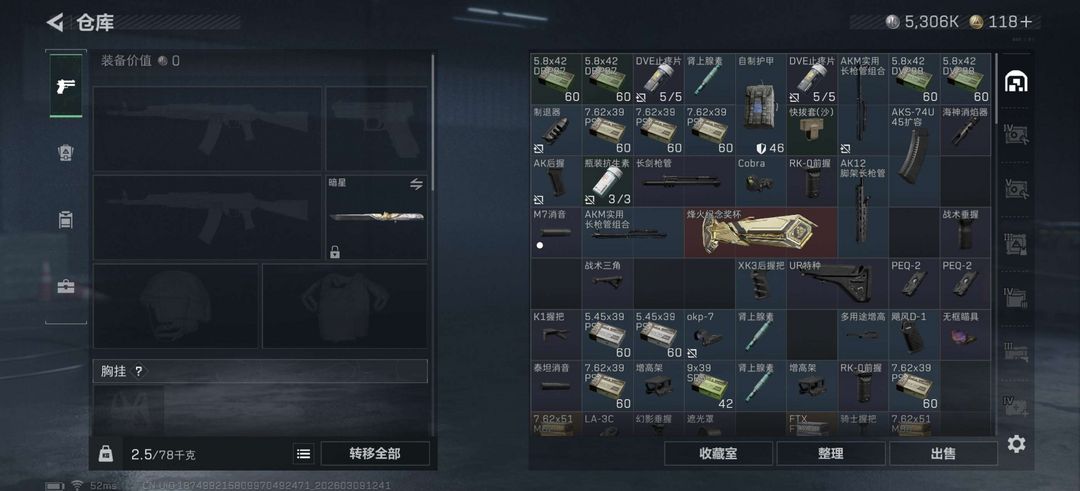Toggle the swap arrows on 暗星 knife slot
Screen dimensions: 1080x491
[x=416, y=184]
